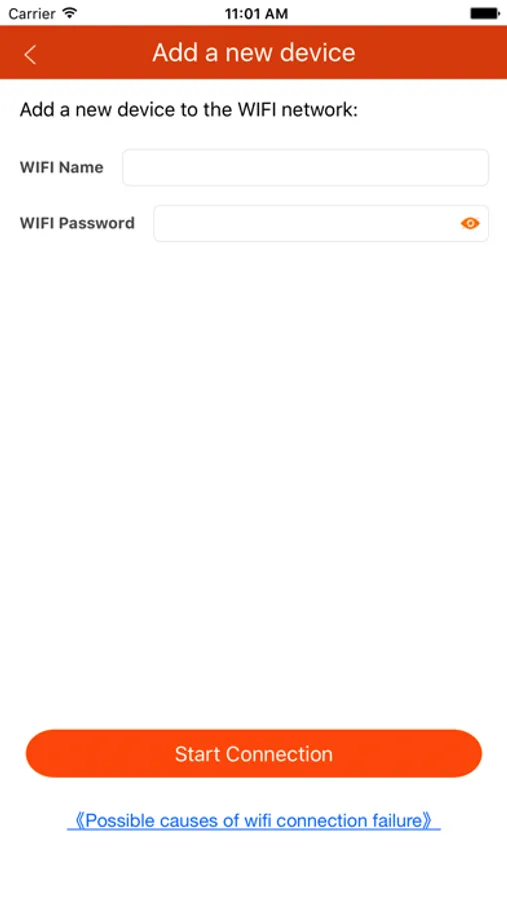Screen dimensions: 507x900
Task: Select the WIFI Password label
Action: pyautogui.click(x=77, y=223)
